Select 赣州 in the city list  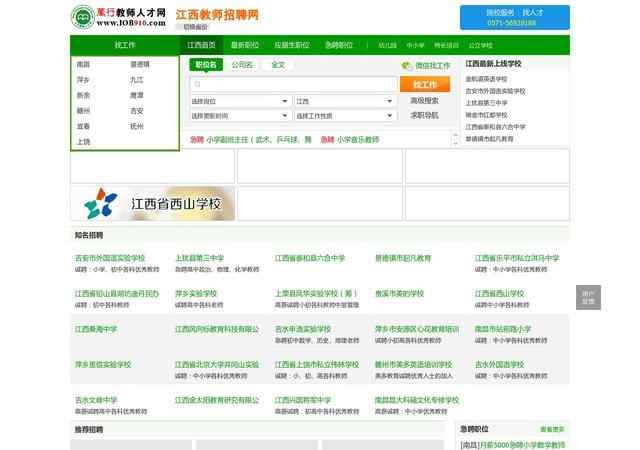tap(83, 111)
